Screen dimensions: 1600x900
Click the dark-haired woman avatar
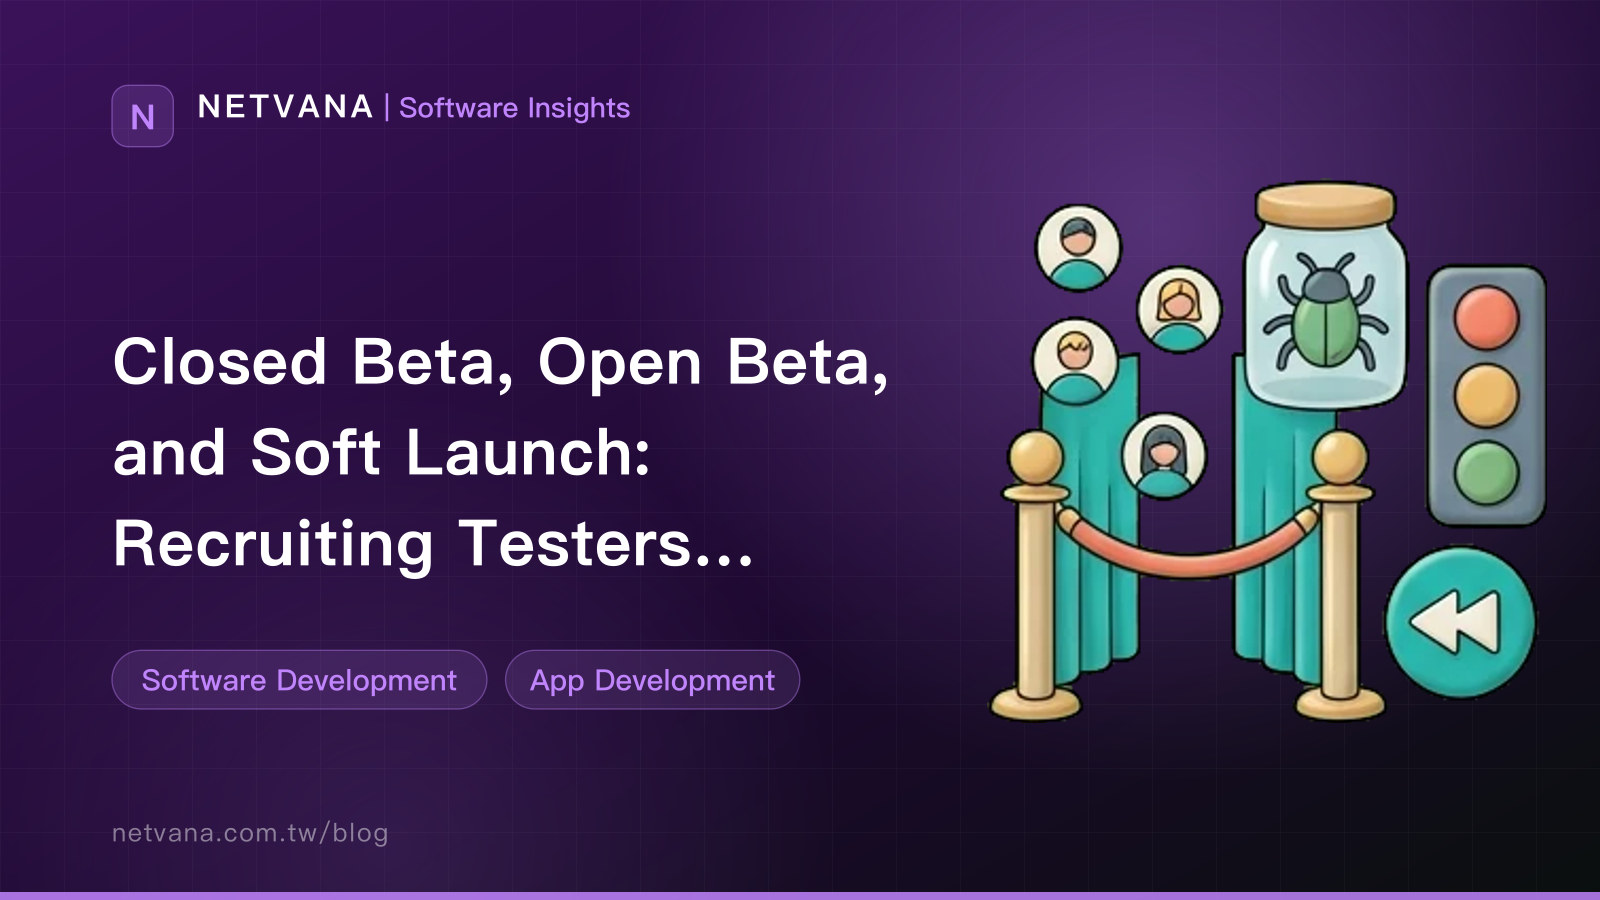pos(1164,455)
